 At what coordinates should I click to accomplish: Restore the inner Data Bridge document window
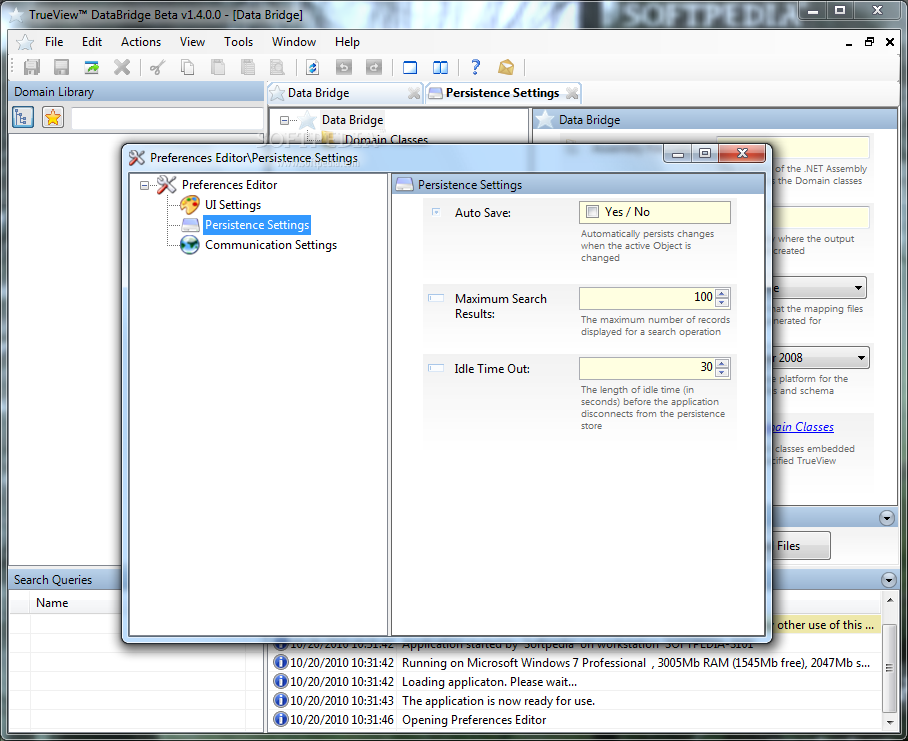pos(869,42)
